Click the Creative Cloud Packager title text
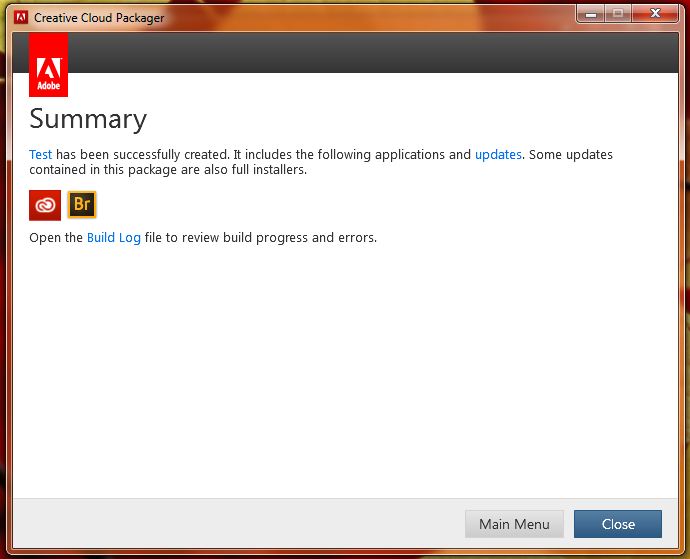This screenshot has width=690, height=559. tap(99, 18)
